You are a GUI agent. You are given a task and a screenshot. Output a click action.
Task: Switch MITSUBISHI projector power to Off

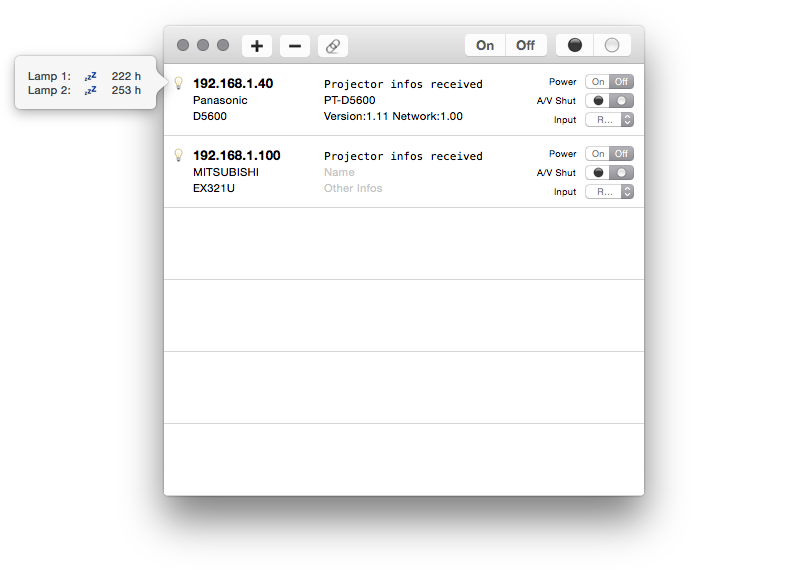(622, 154)
